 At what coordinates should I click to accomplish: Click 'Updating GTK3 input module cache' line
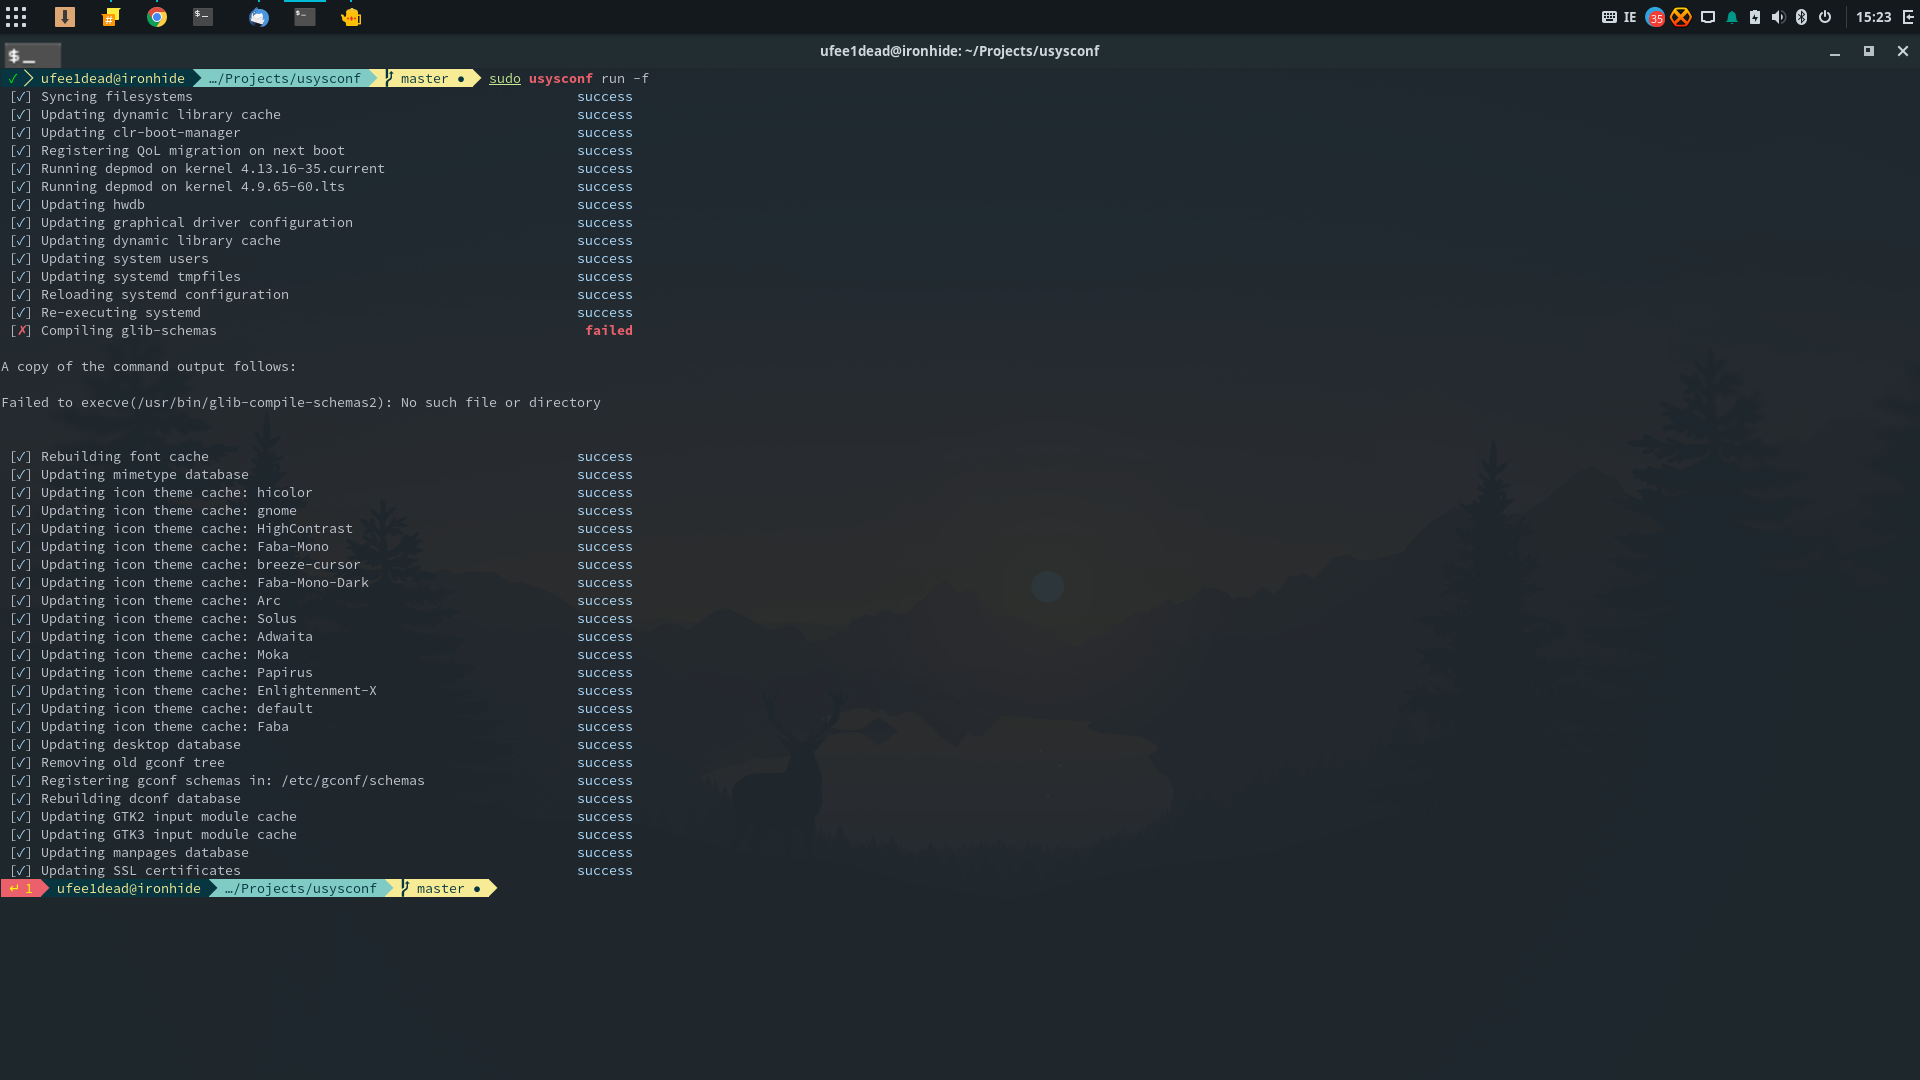pos(169,834)
